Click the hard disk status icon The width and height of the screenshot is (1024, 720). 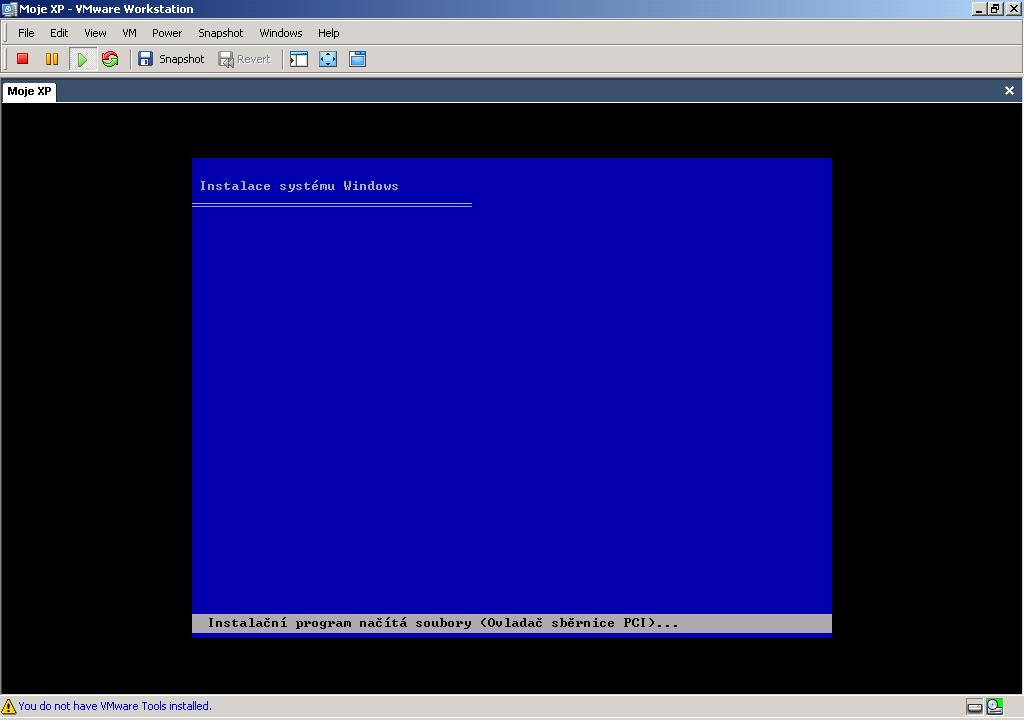click(x=974, y=706)
